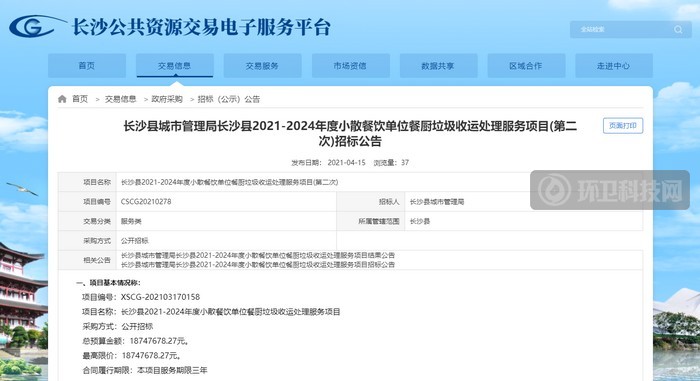Screen dimensions: 700x381
Task: Click the 一、项目基本情况称 heading
Action: tap(108, 283)
